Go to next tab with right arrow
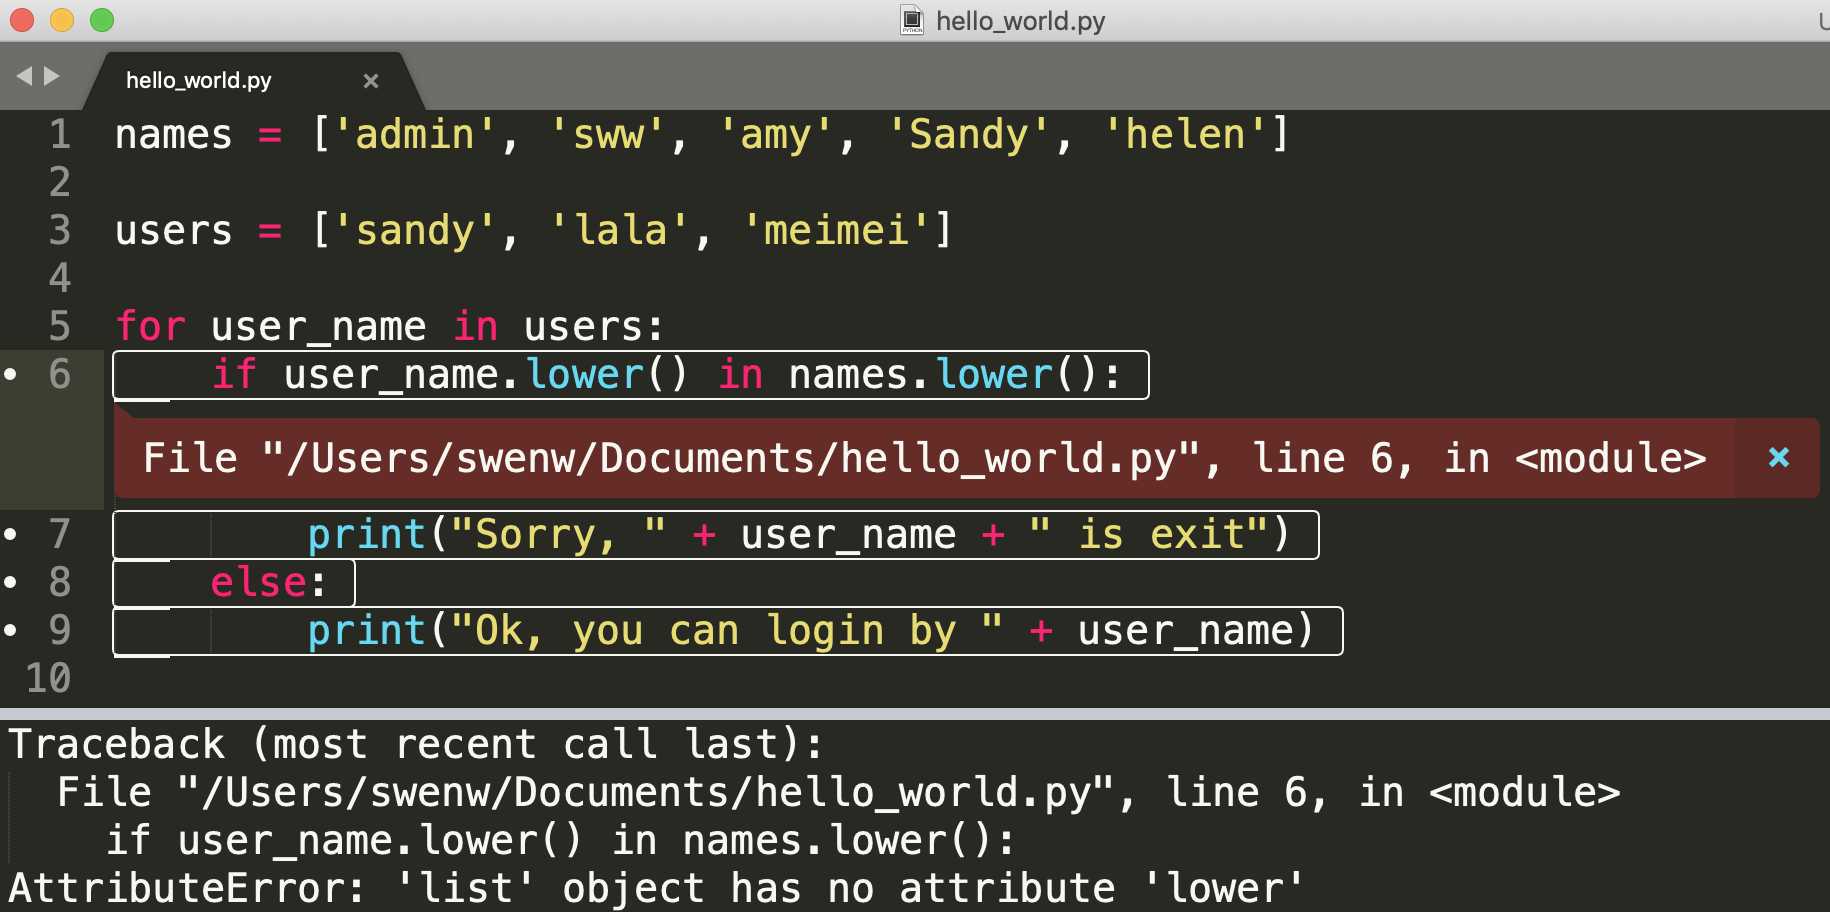This screenshot has height=912, width=1830. point(52,76)
